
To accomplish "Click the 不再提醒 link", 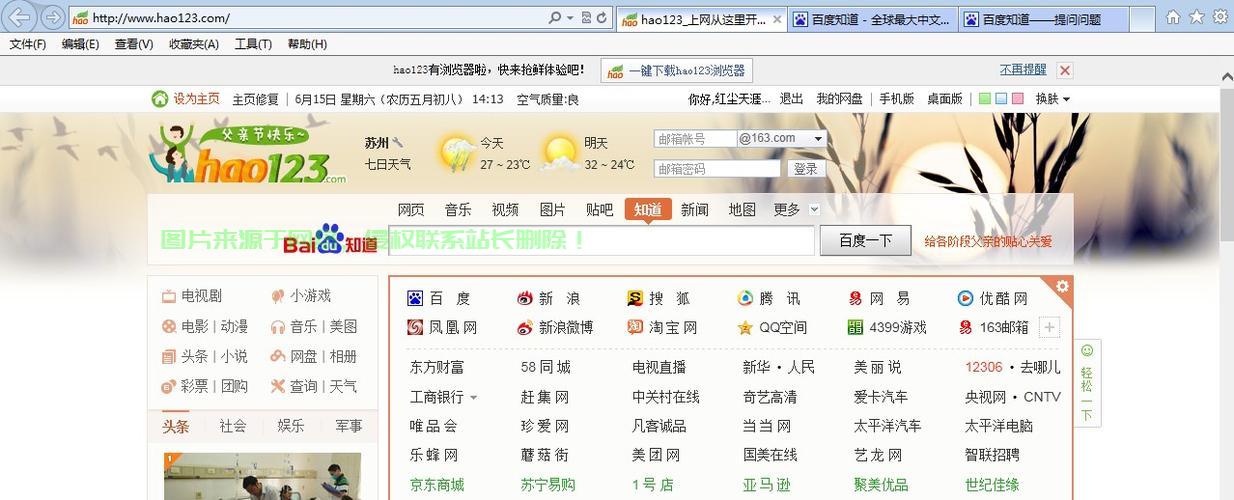I will tap(1023, 70).
